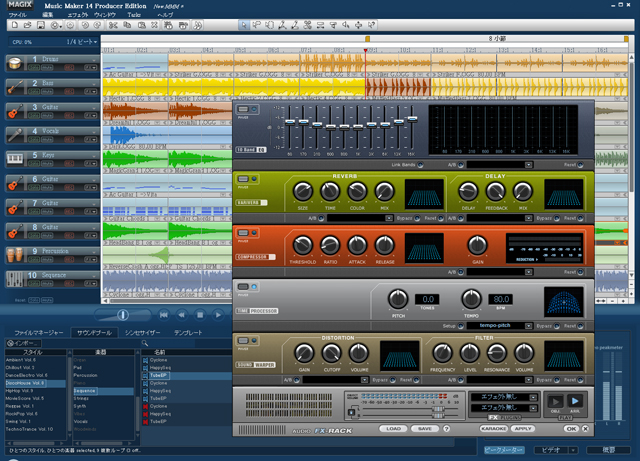Toggle the 10 Band EQ power switch
The width and height of the screenshot is (640, 461).
coord(243,109)
